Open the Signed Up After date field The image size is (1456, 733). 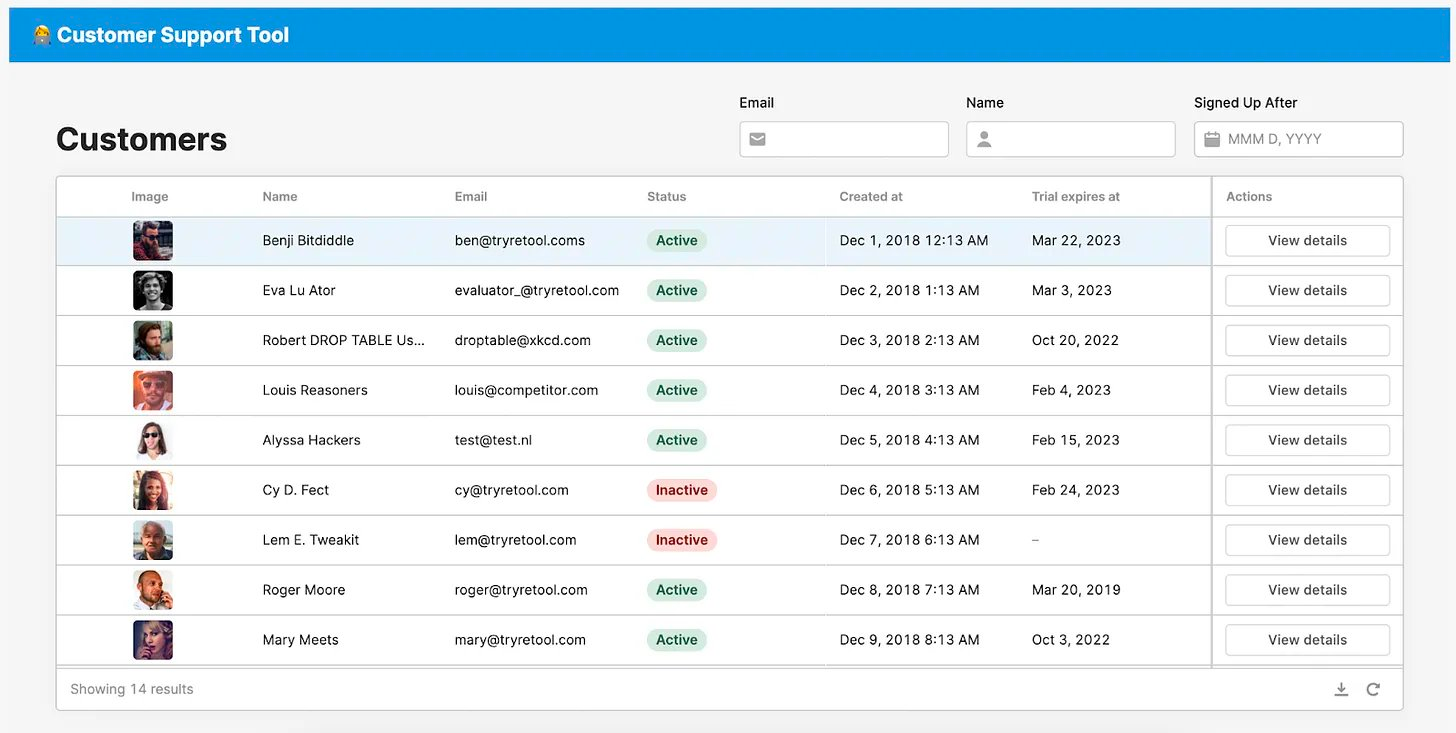pos(1298,139)
